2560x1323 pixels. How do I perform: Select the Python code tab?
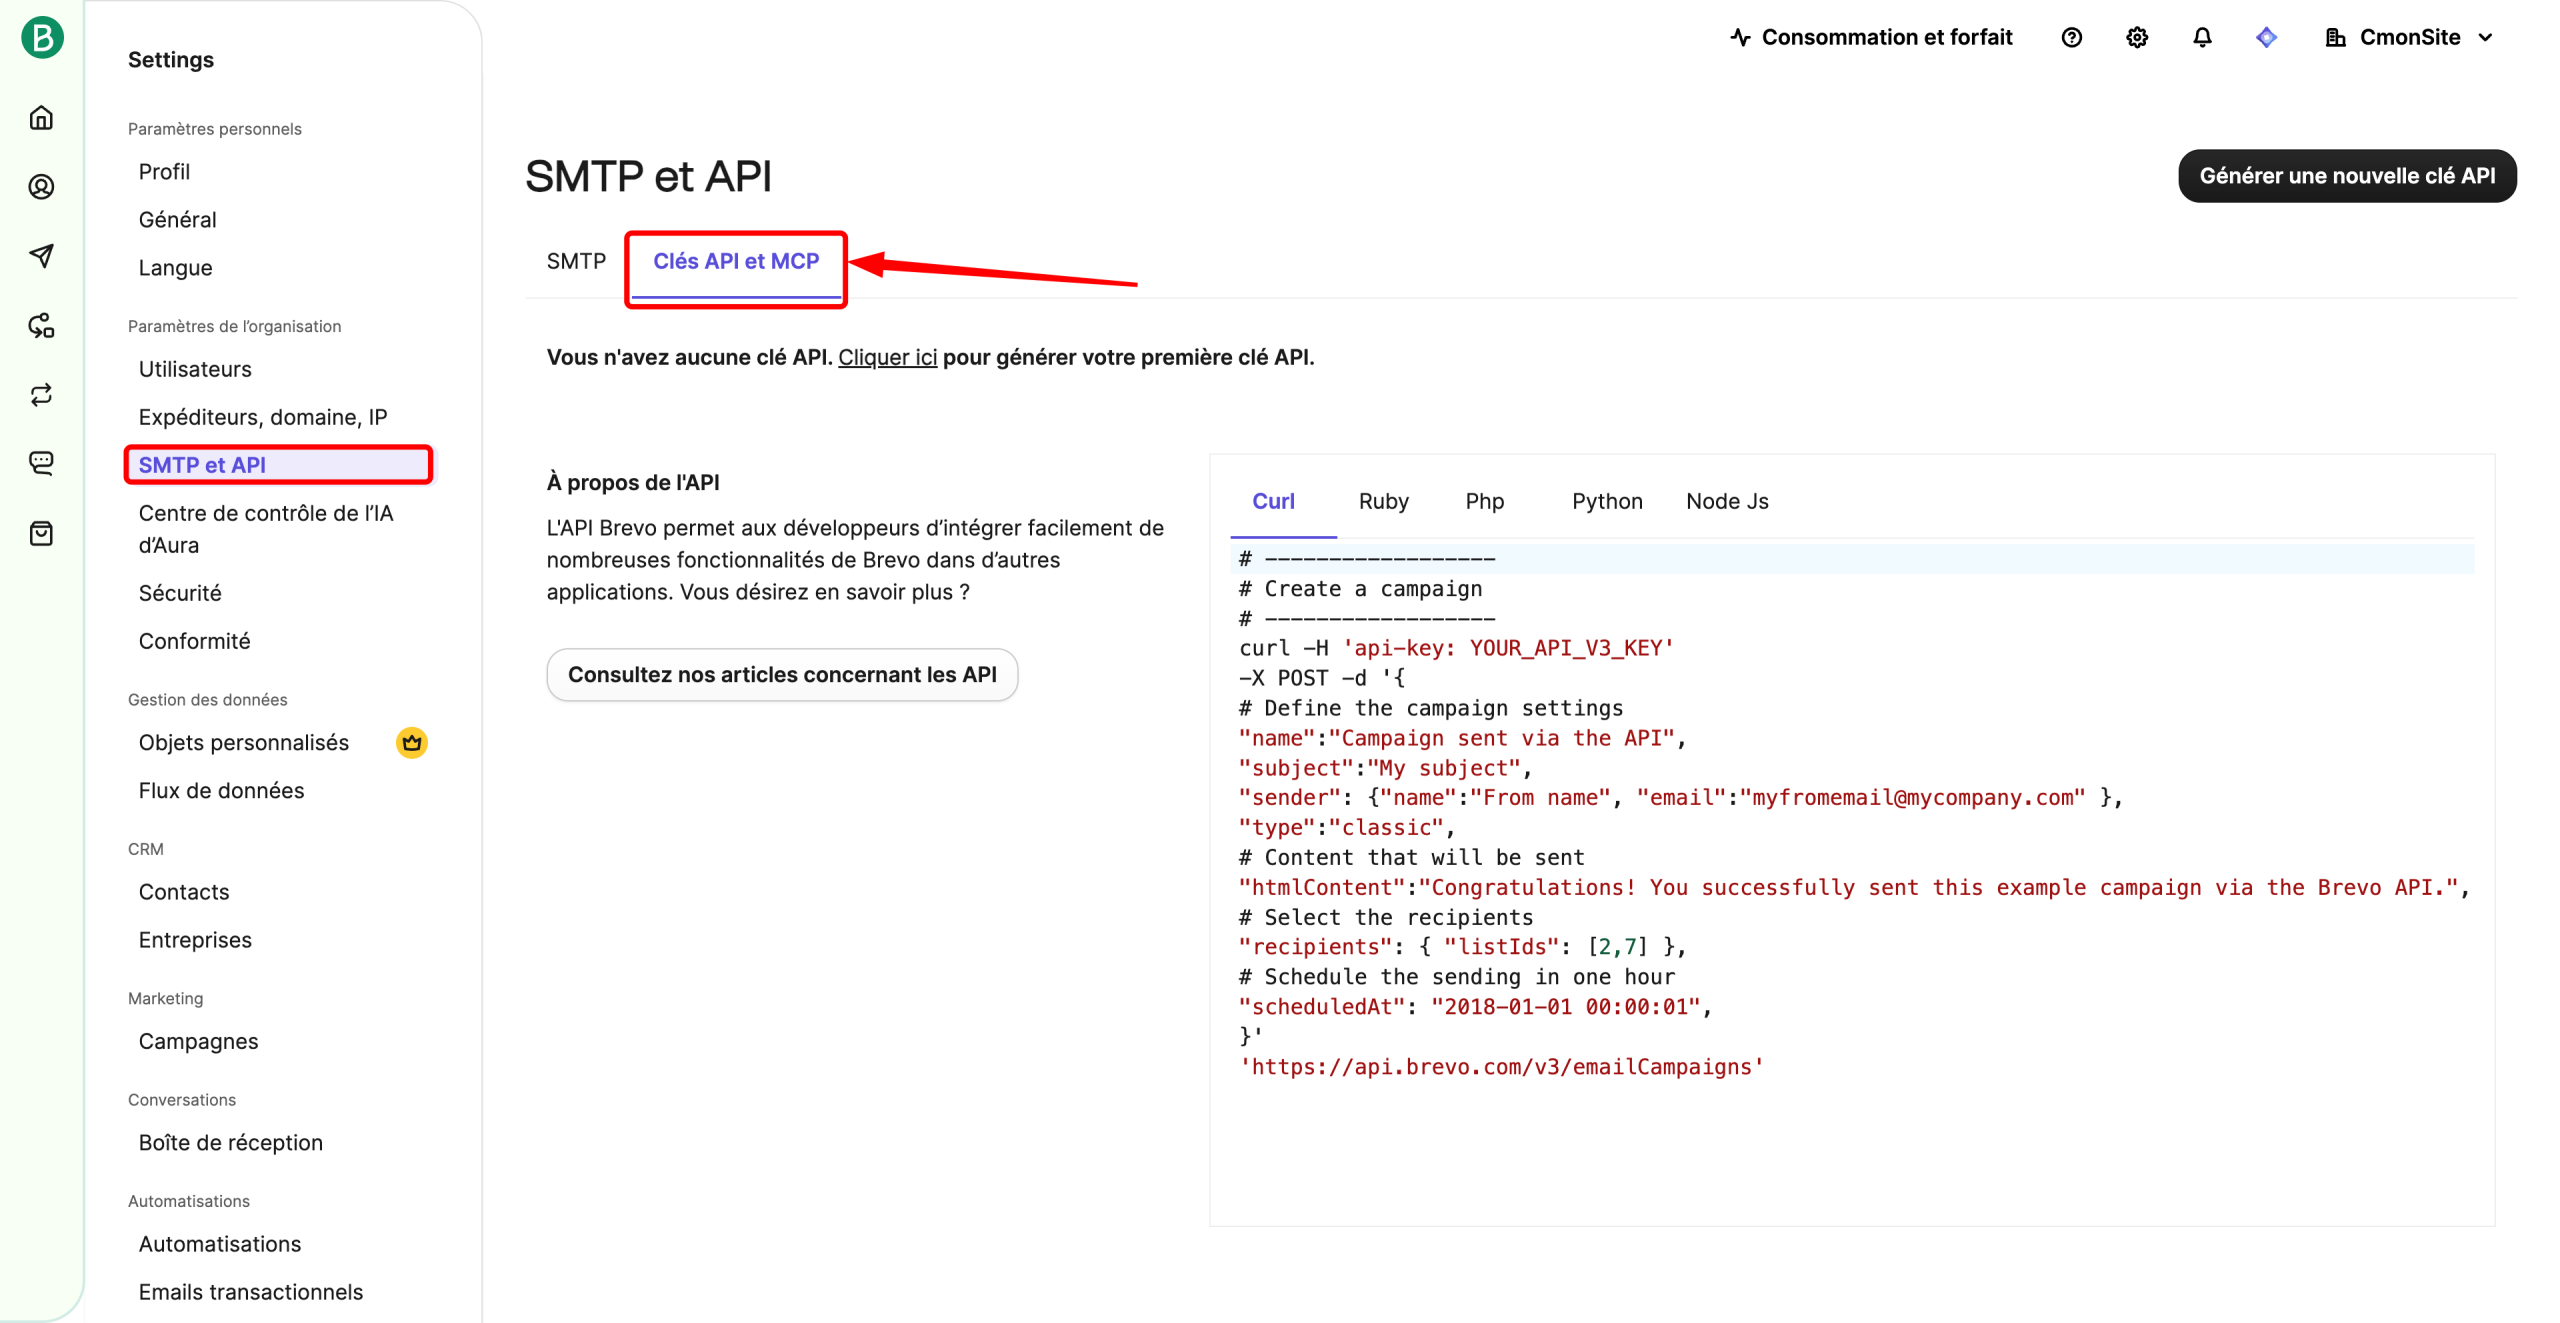point(1606,501)
